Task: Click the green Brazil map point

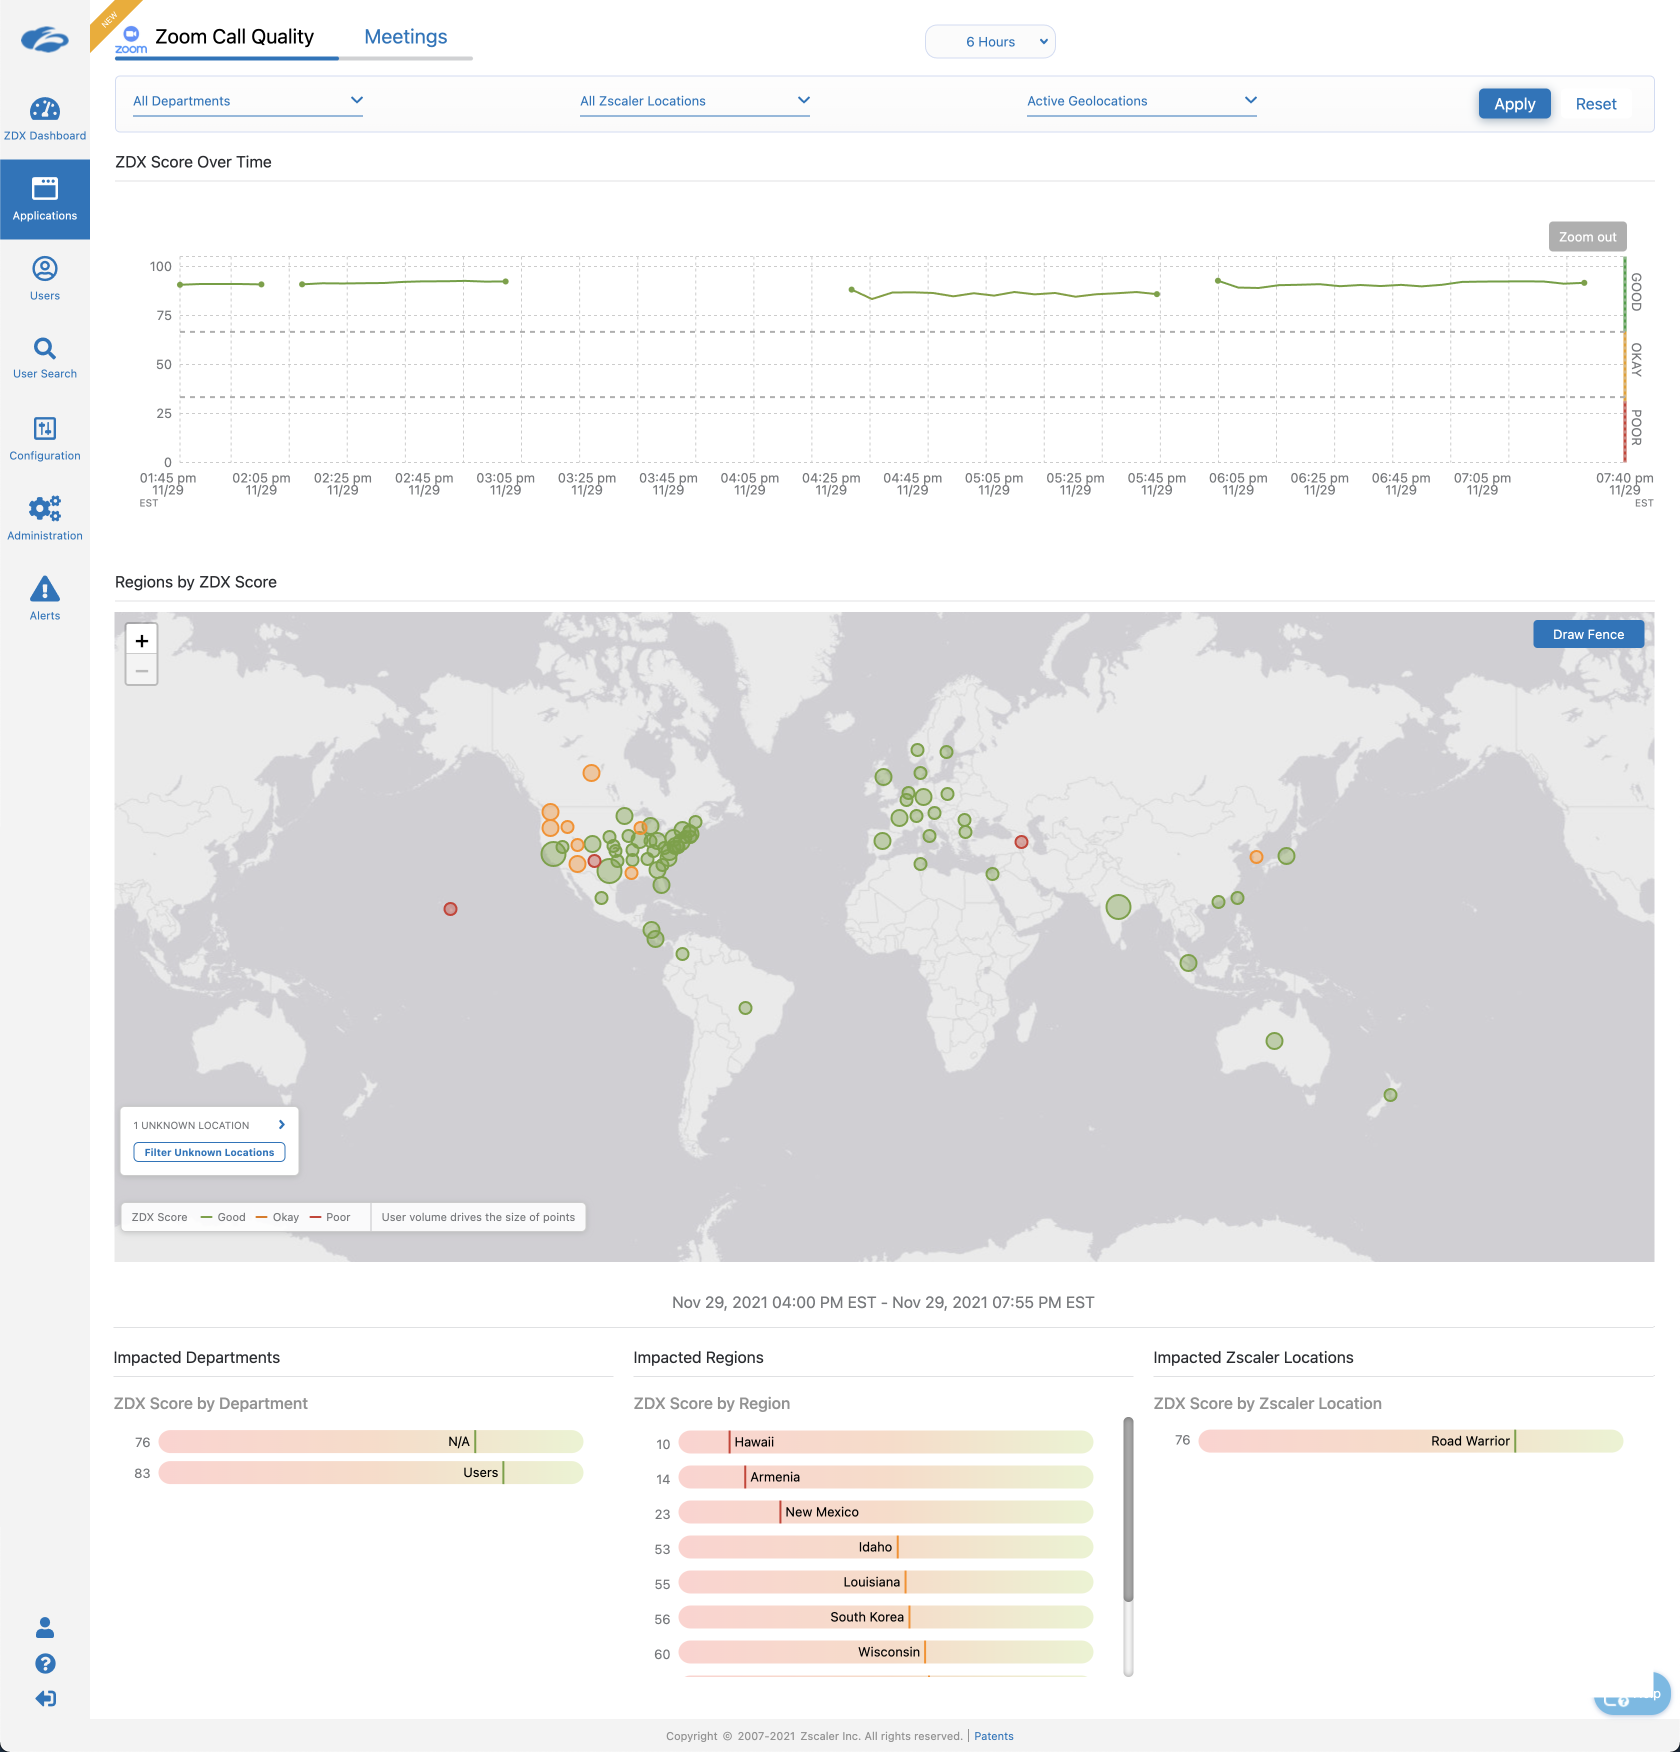Action: click(745, 1008)
